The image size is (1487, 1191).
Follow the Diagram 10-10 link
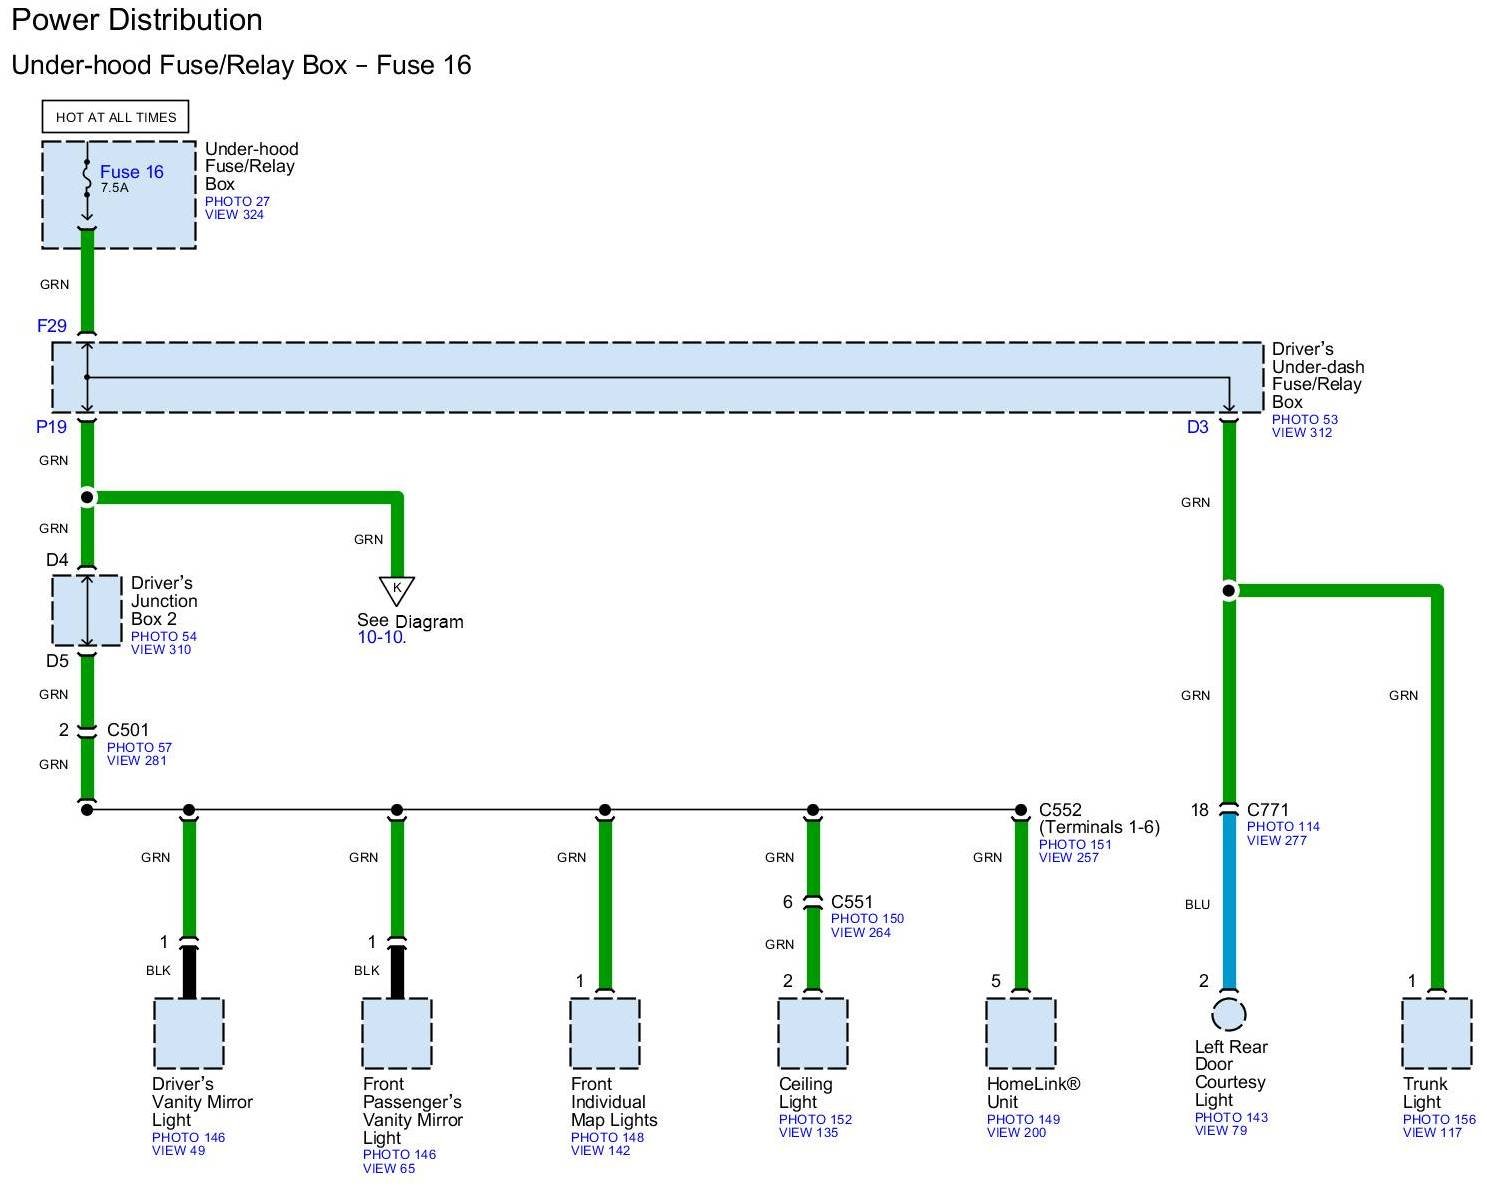tap(380, 638)
